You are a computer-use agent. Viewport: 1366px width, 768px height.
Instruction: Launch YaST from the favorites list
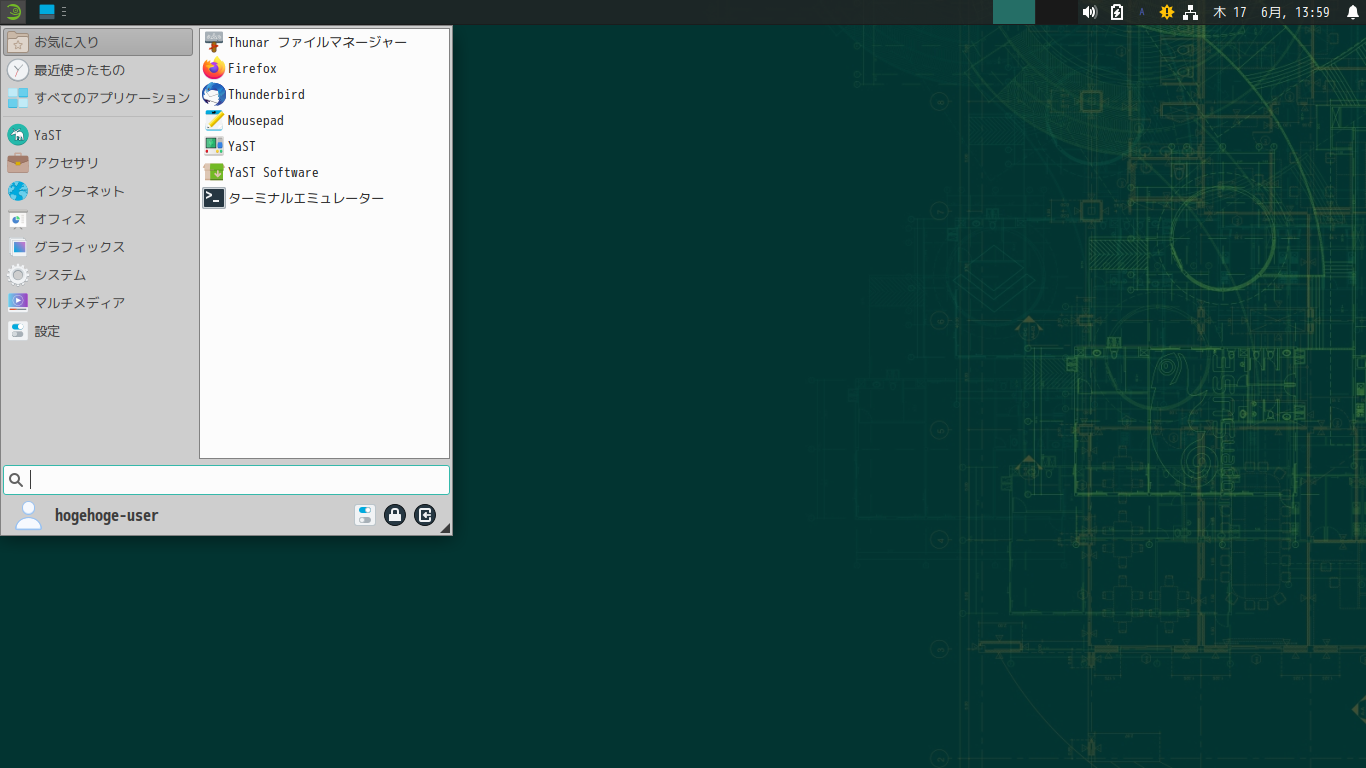[324, 146]
